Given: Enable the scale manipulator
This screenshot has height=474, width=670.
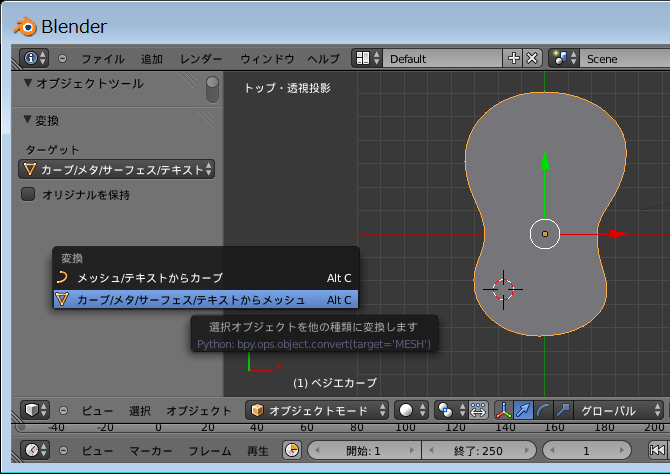Looking at the screenshot, I should (563, 410).
